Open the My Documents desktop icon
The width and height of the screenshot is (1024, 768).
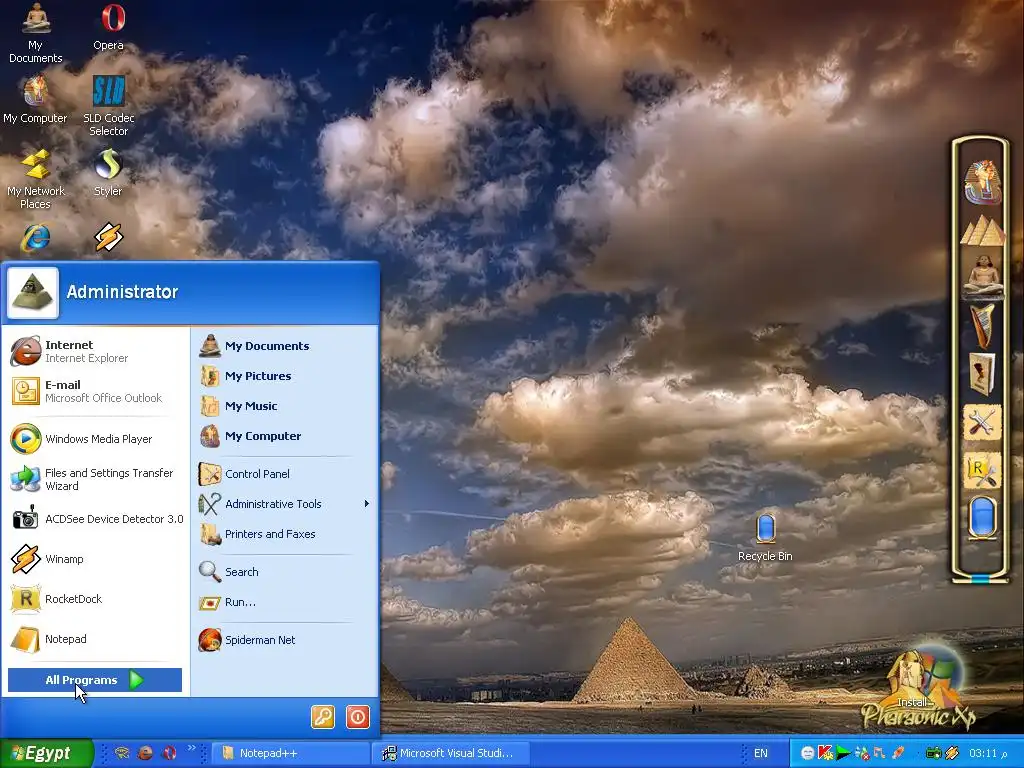[35, 33]
